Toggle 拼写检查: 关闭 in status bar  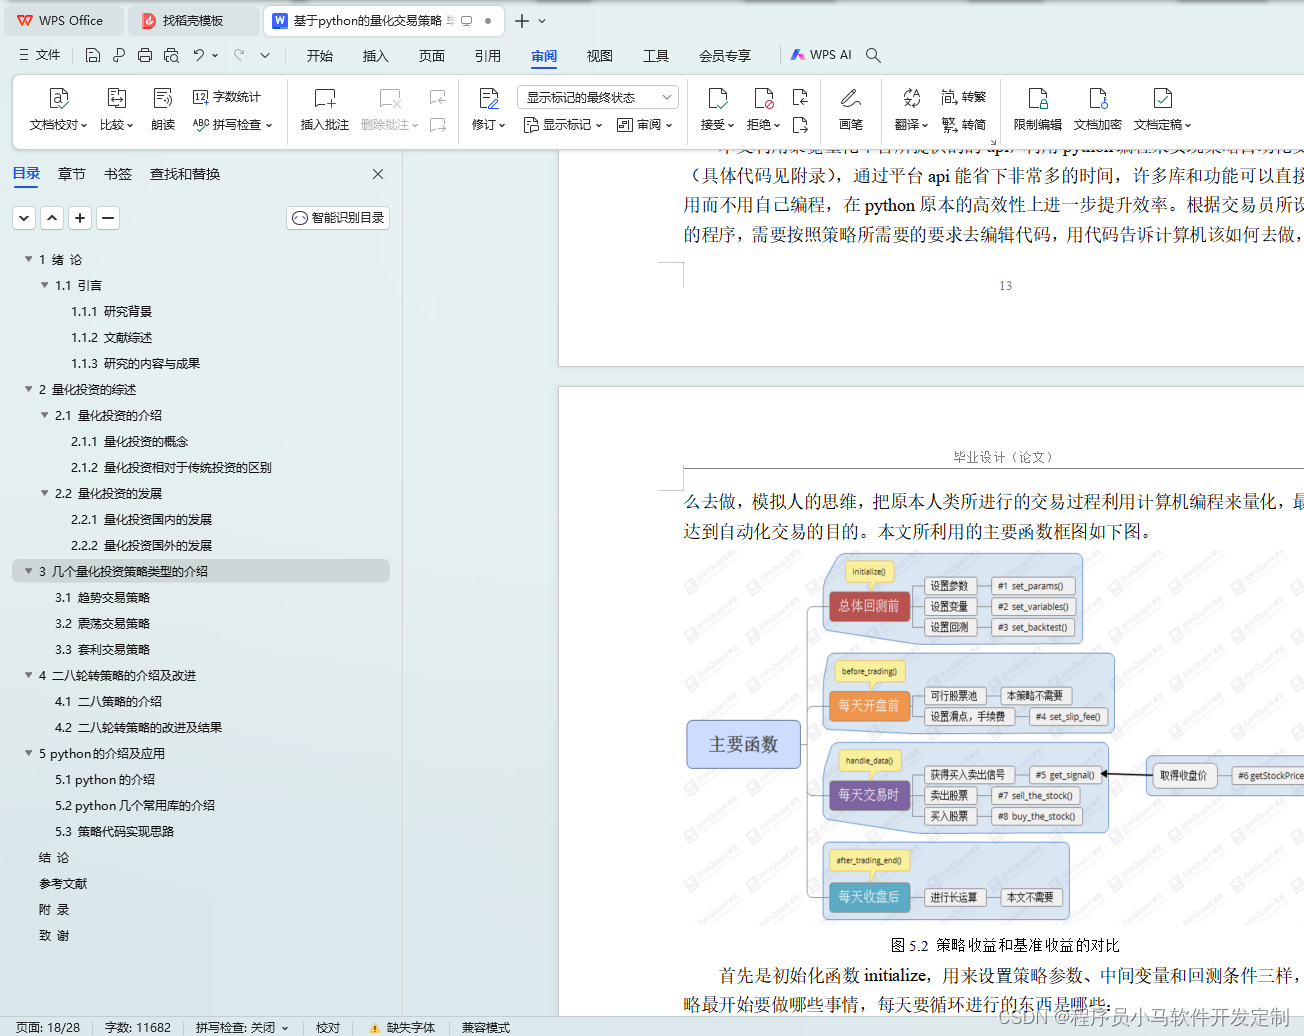(241, 1027)
